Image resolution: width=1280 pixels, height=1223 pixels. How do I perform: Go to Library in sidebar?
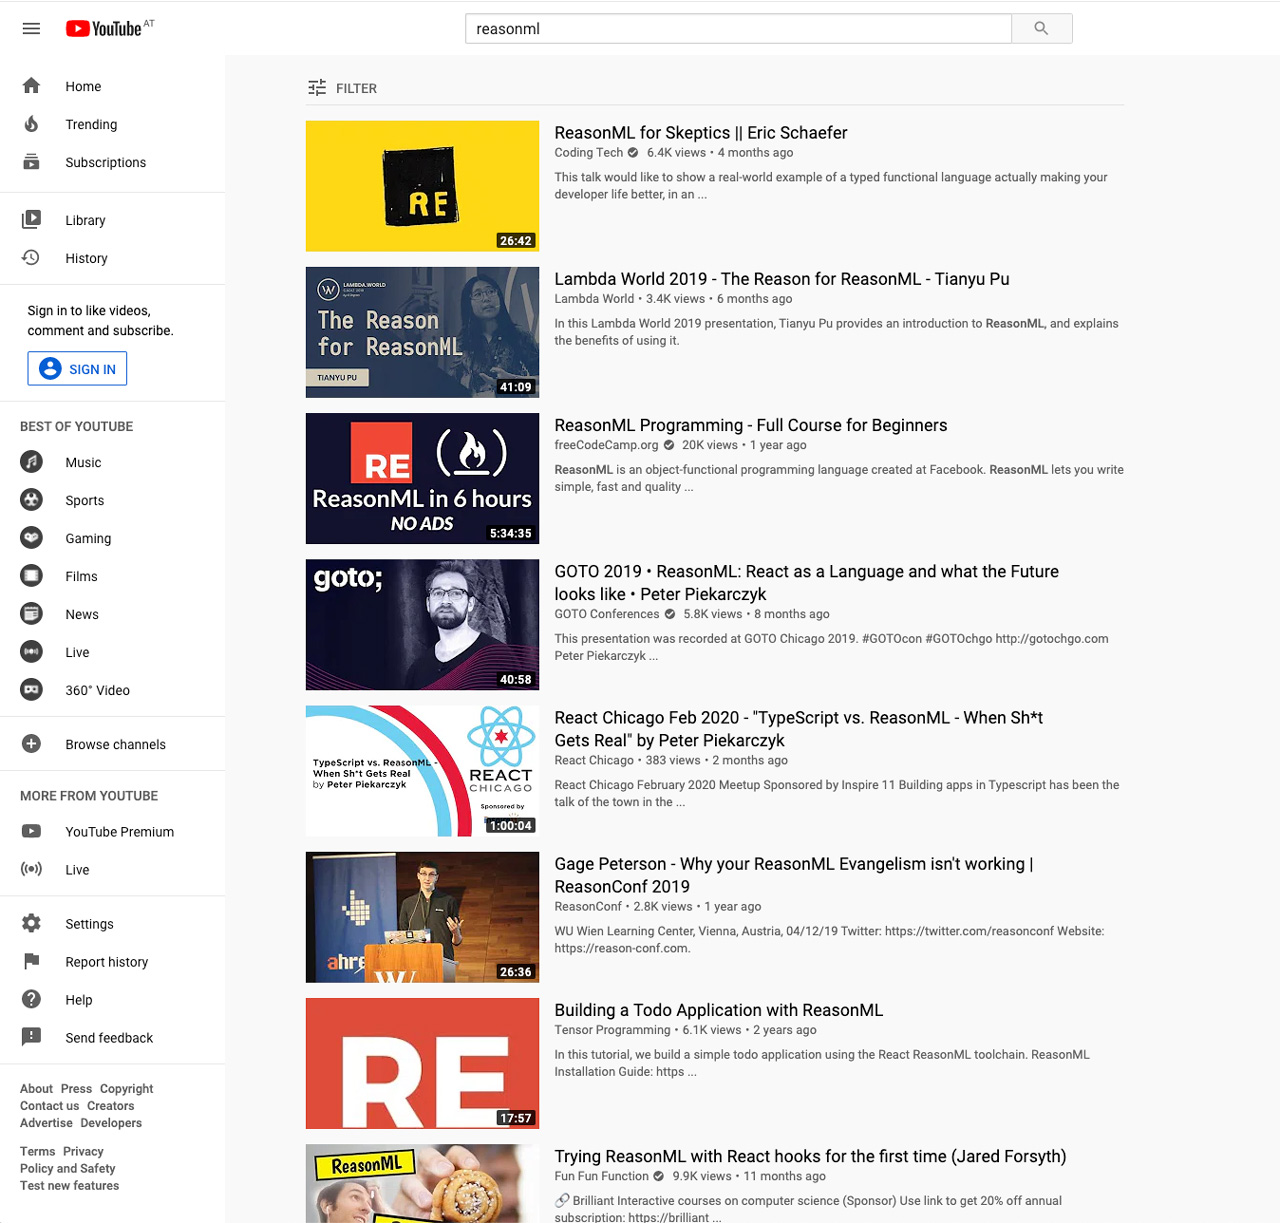click(85, 220)
